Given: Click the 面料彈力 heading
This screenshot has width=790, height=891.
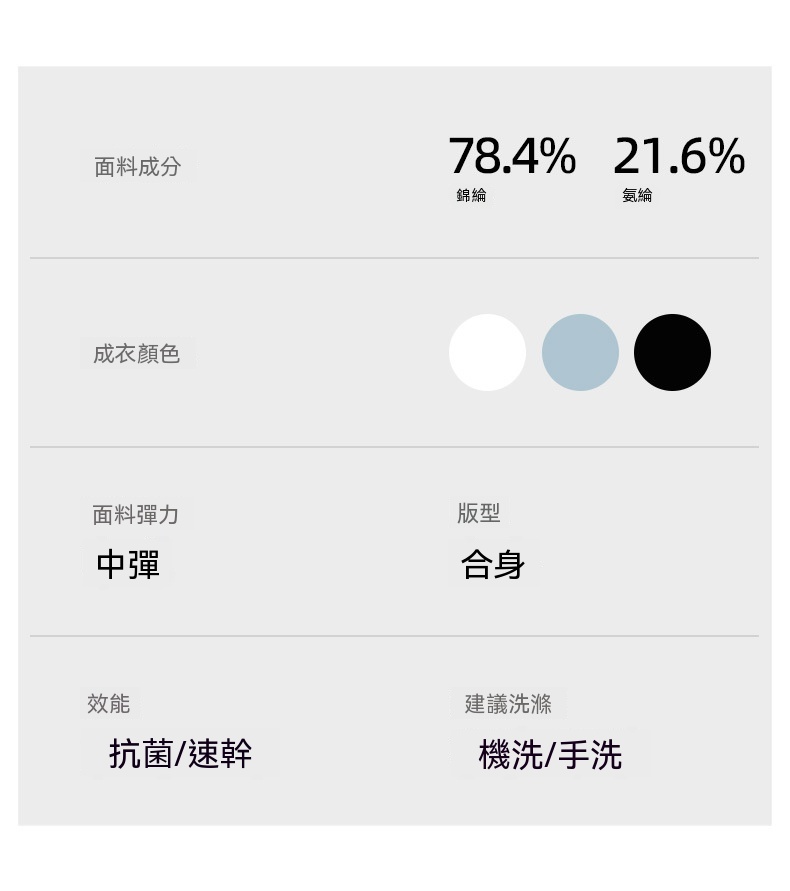Looking at the screenshot, I should 136,515.
